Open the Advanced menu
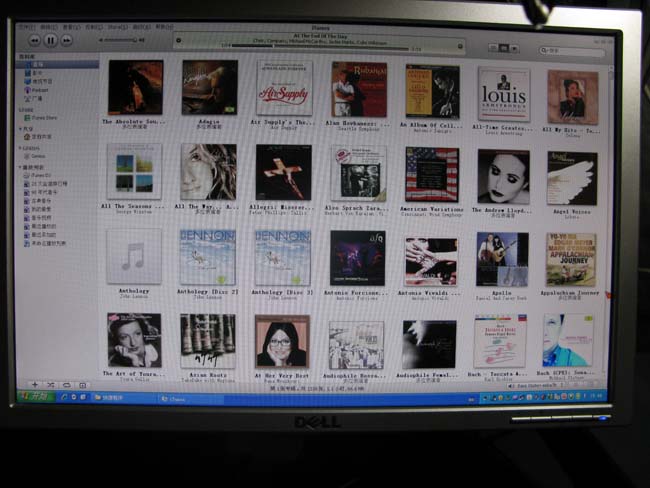 coord(141,27)
